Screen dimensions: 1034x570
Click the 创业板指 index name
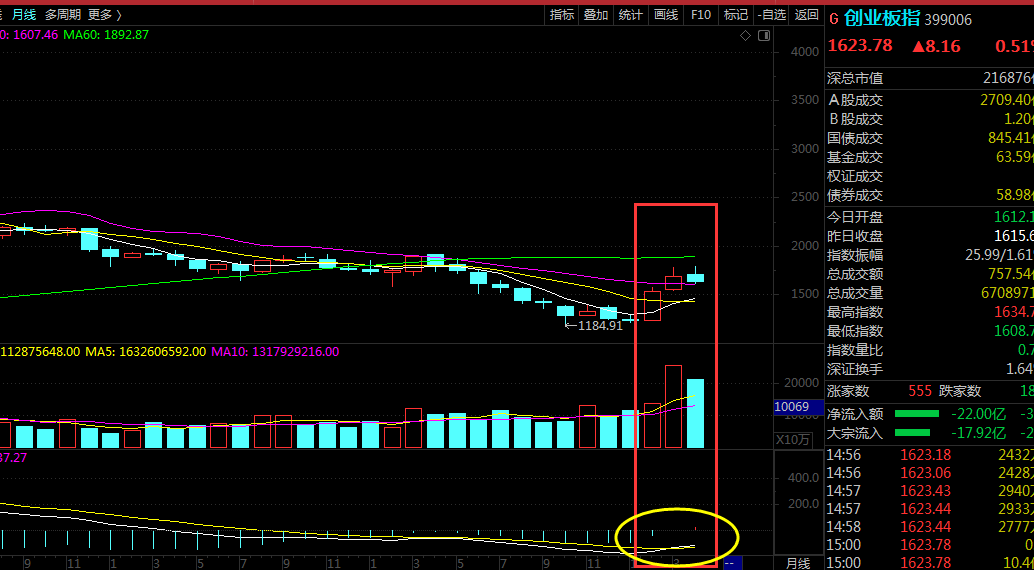click(x=882, y=18)
